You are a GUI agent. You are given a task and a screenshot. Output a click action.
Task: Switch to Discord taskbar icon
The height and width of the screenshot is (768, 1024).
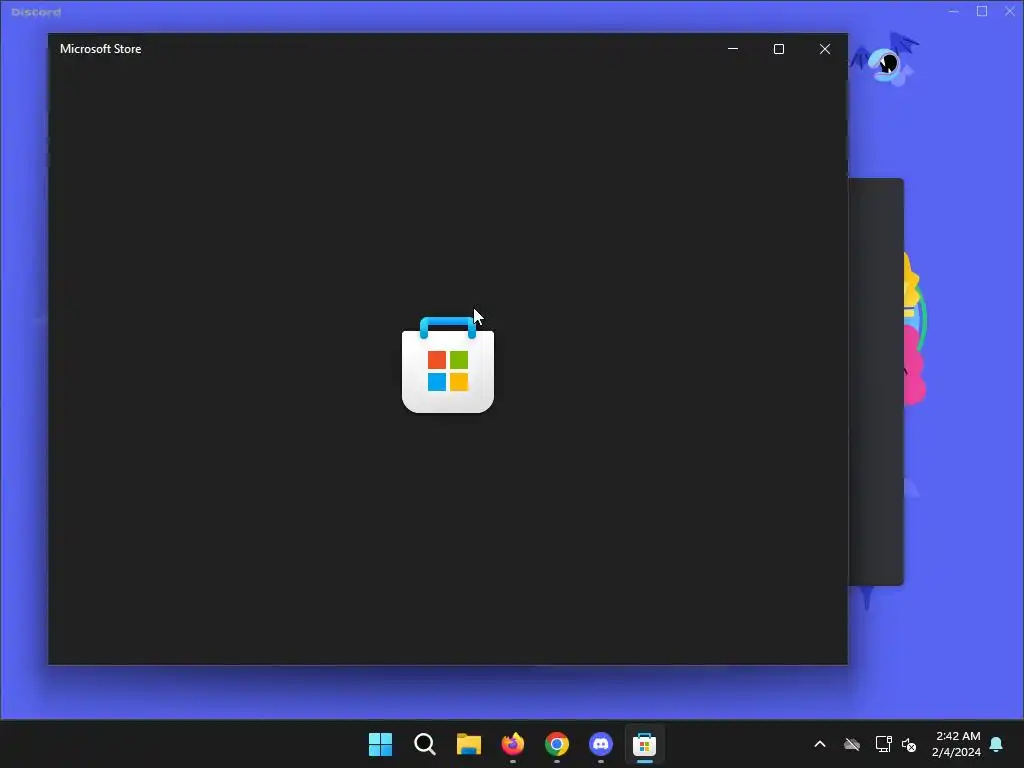tap(601, 744)
